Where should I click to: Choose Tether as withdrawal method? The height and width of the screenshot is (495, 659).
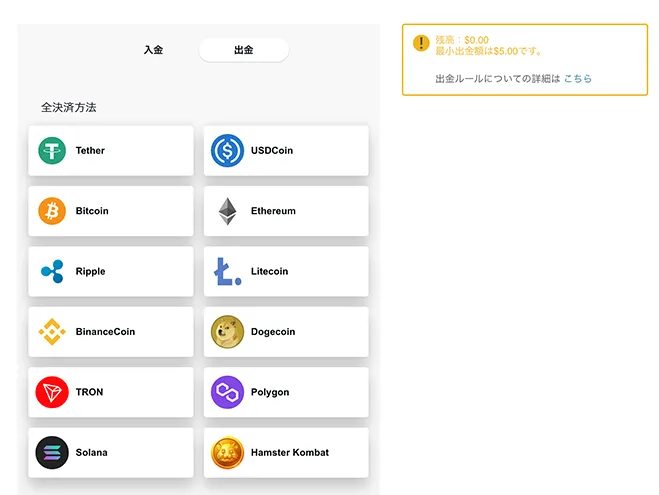click(x=111, y=150)
